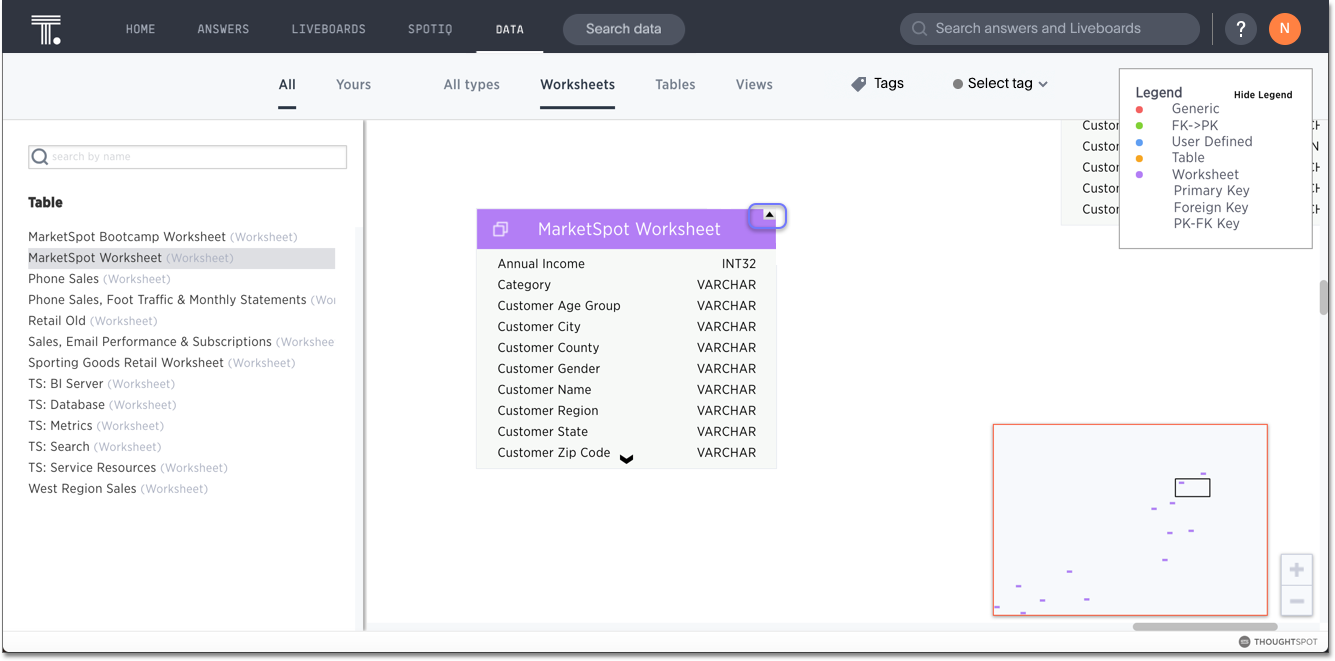Go to Liveboards in the top navigation

(x=328, y=29)
